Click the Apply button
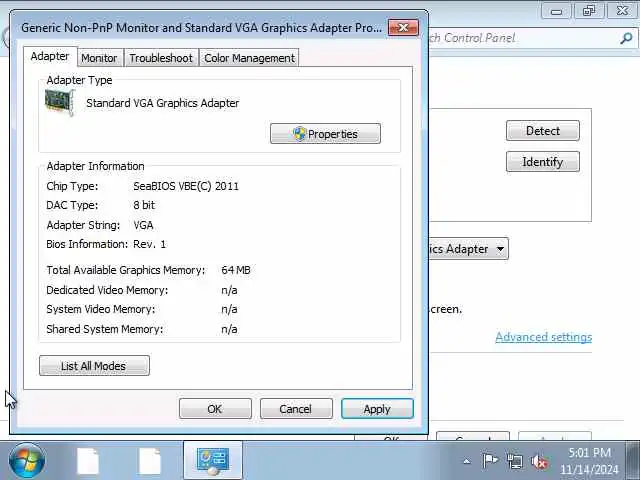640x480 pixels. tap(377, 409)
